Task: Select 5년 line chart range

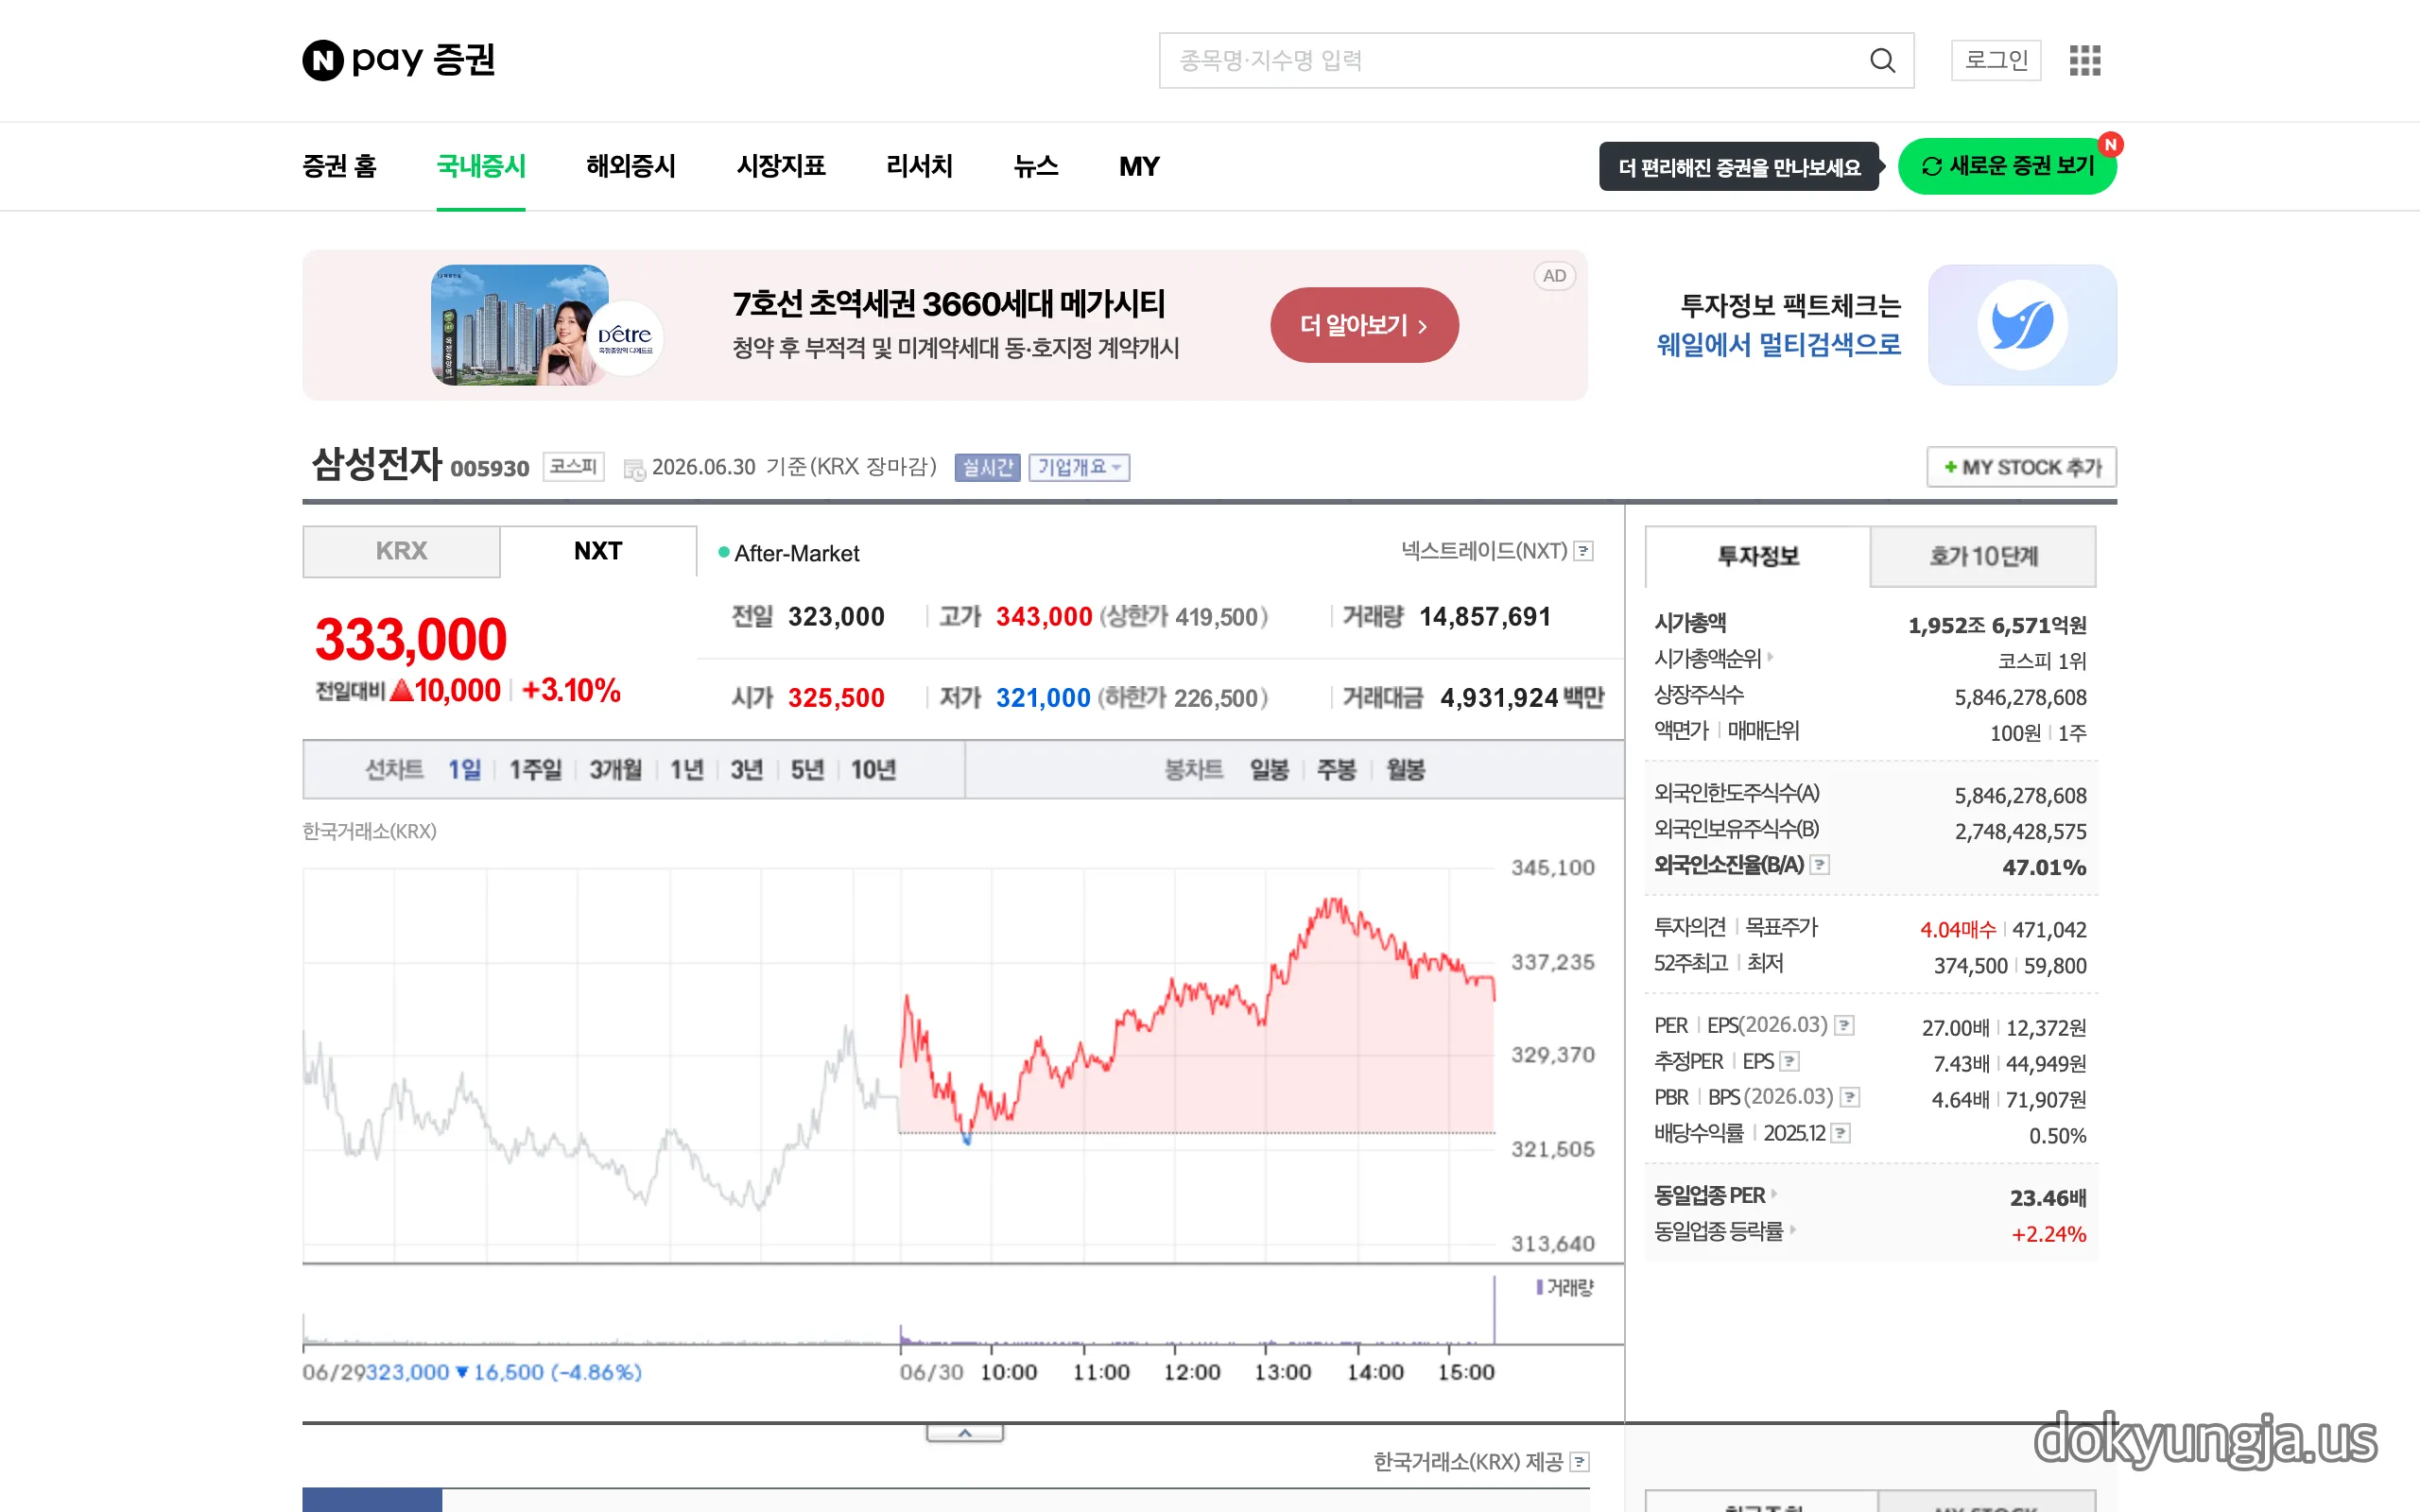Action: pyautogui.click(x=807, y=770)
